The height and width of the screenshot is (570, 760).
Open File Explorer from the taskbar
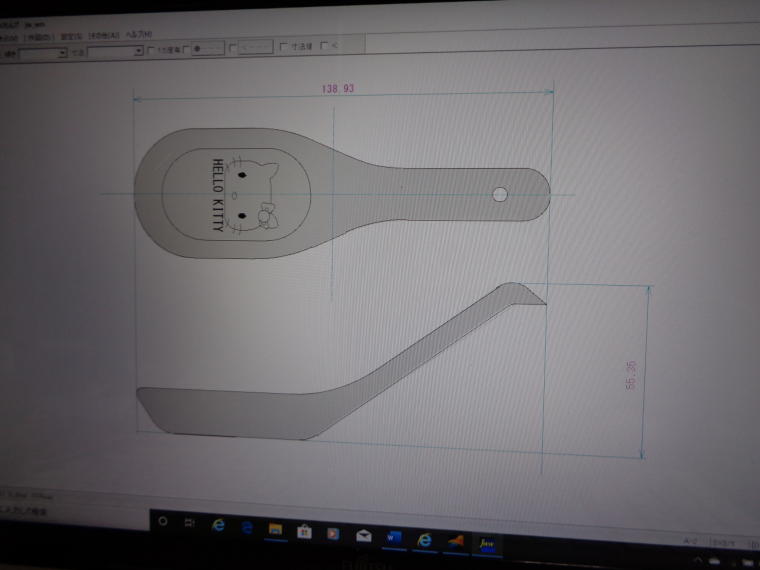[x=275, y=529]
